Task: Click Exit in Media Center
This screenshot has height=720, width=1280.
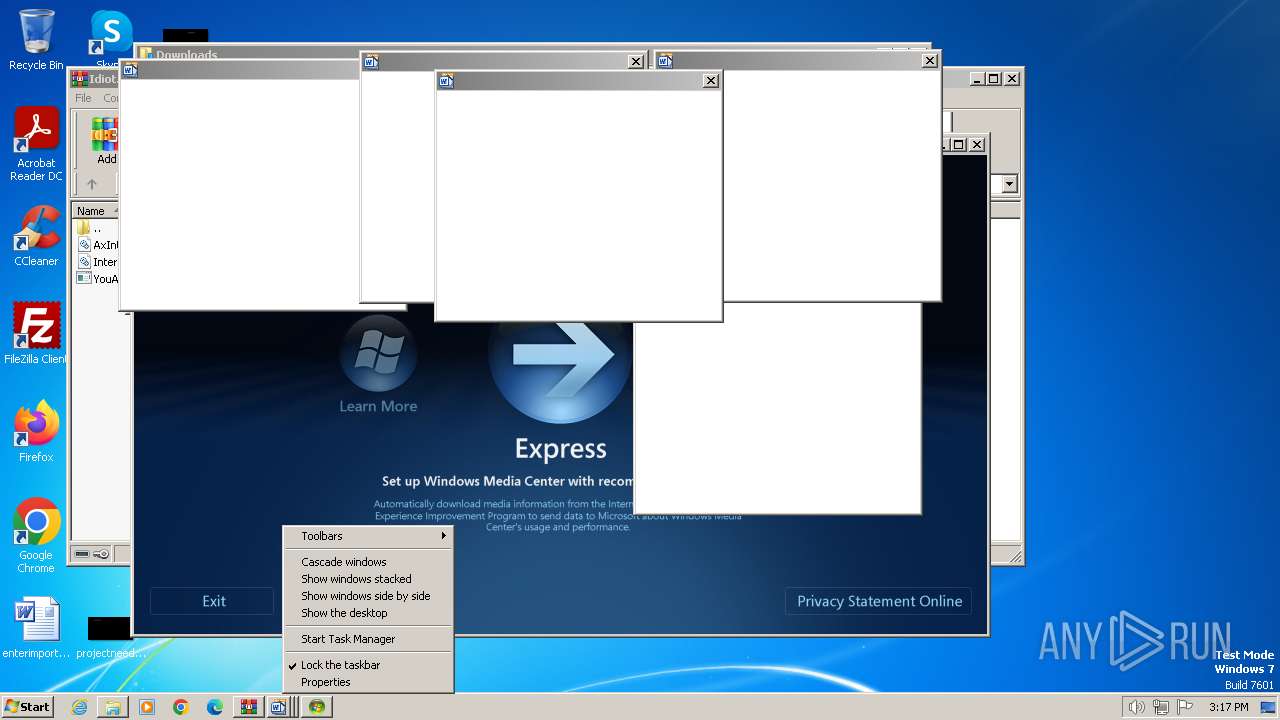Action: click(213, 601)
